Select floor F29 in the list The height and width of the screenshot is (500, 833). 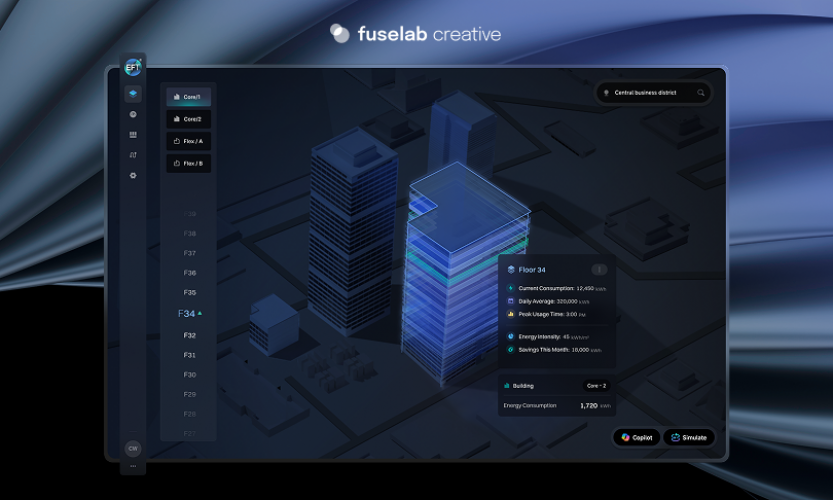(x=190, y=394)
